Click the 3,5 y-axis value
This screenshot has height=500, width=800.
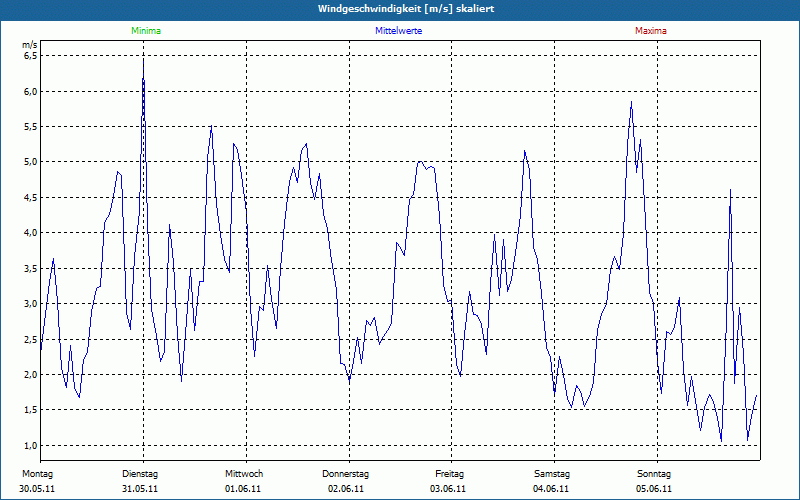coord(31,268)
